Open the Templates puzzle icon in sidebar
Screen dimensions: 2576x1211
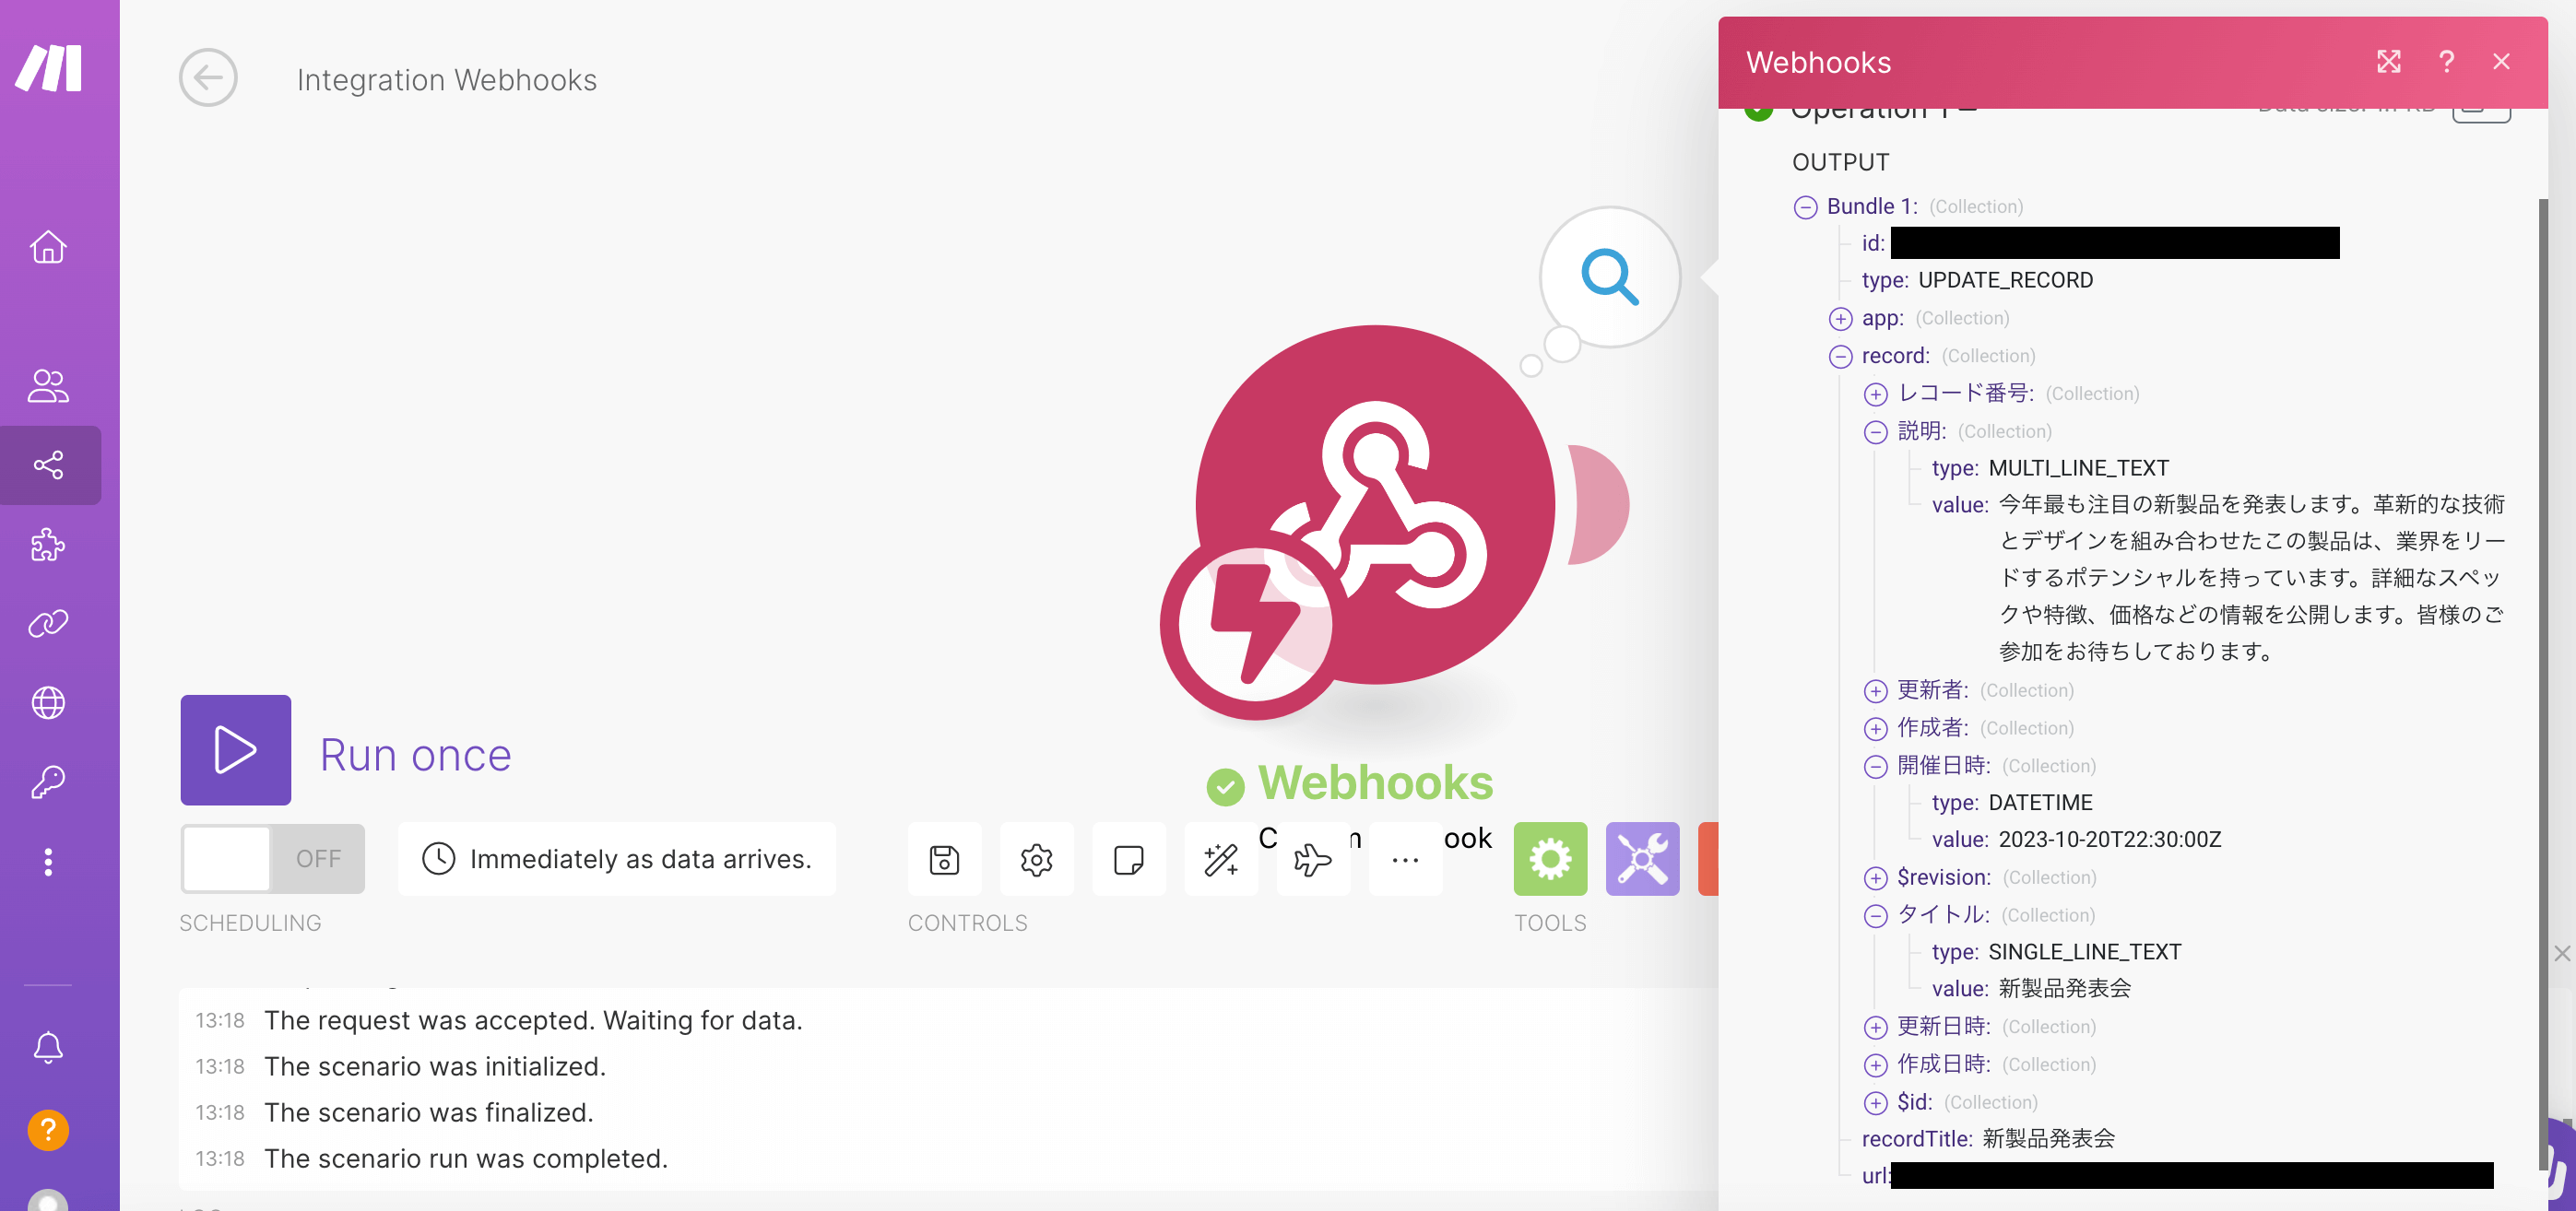48,544
